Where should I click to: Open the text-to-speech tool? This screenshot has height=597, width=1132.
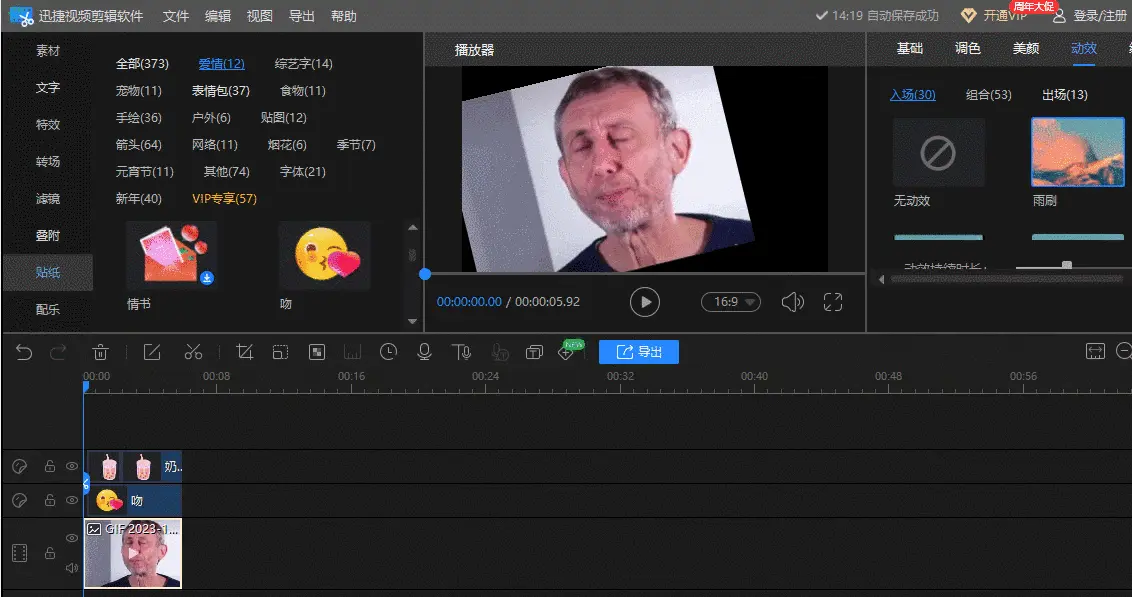[x=461, y=352]
